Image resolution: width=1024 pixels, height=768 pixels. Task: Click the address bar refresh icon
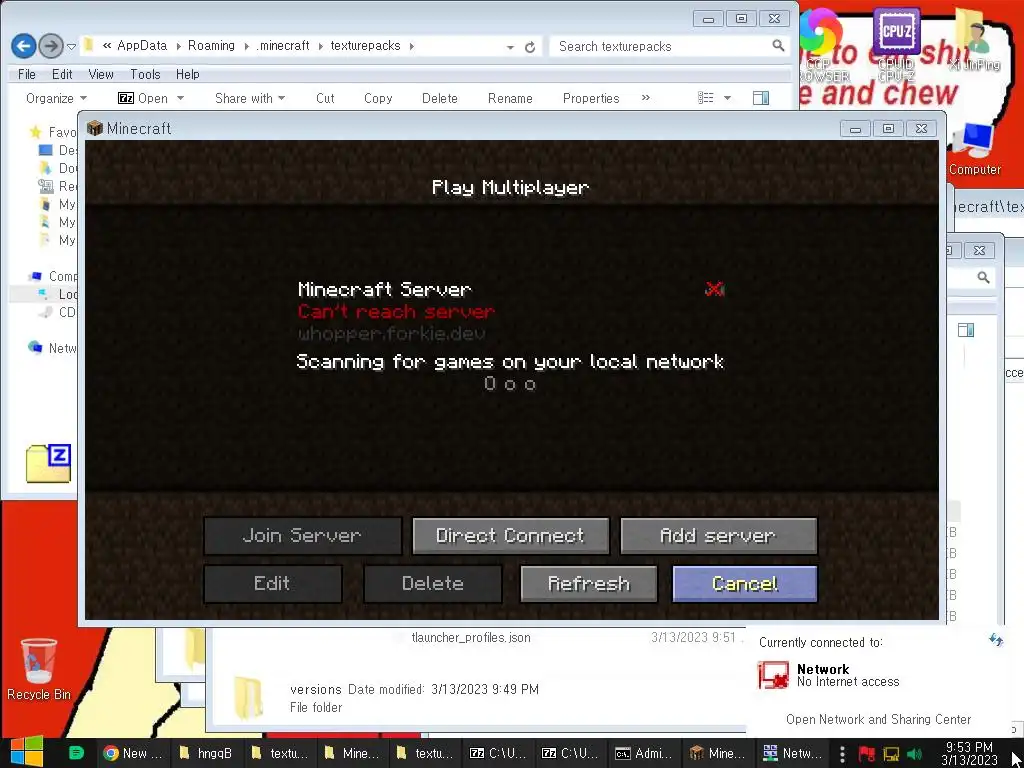(530, 47)
